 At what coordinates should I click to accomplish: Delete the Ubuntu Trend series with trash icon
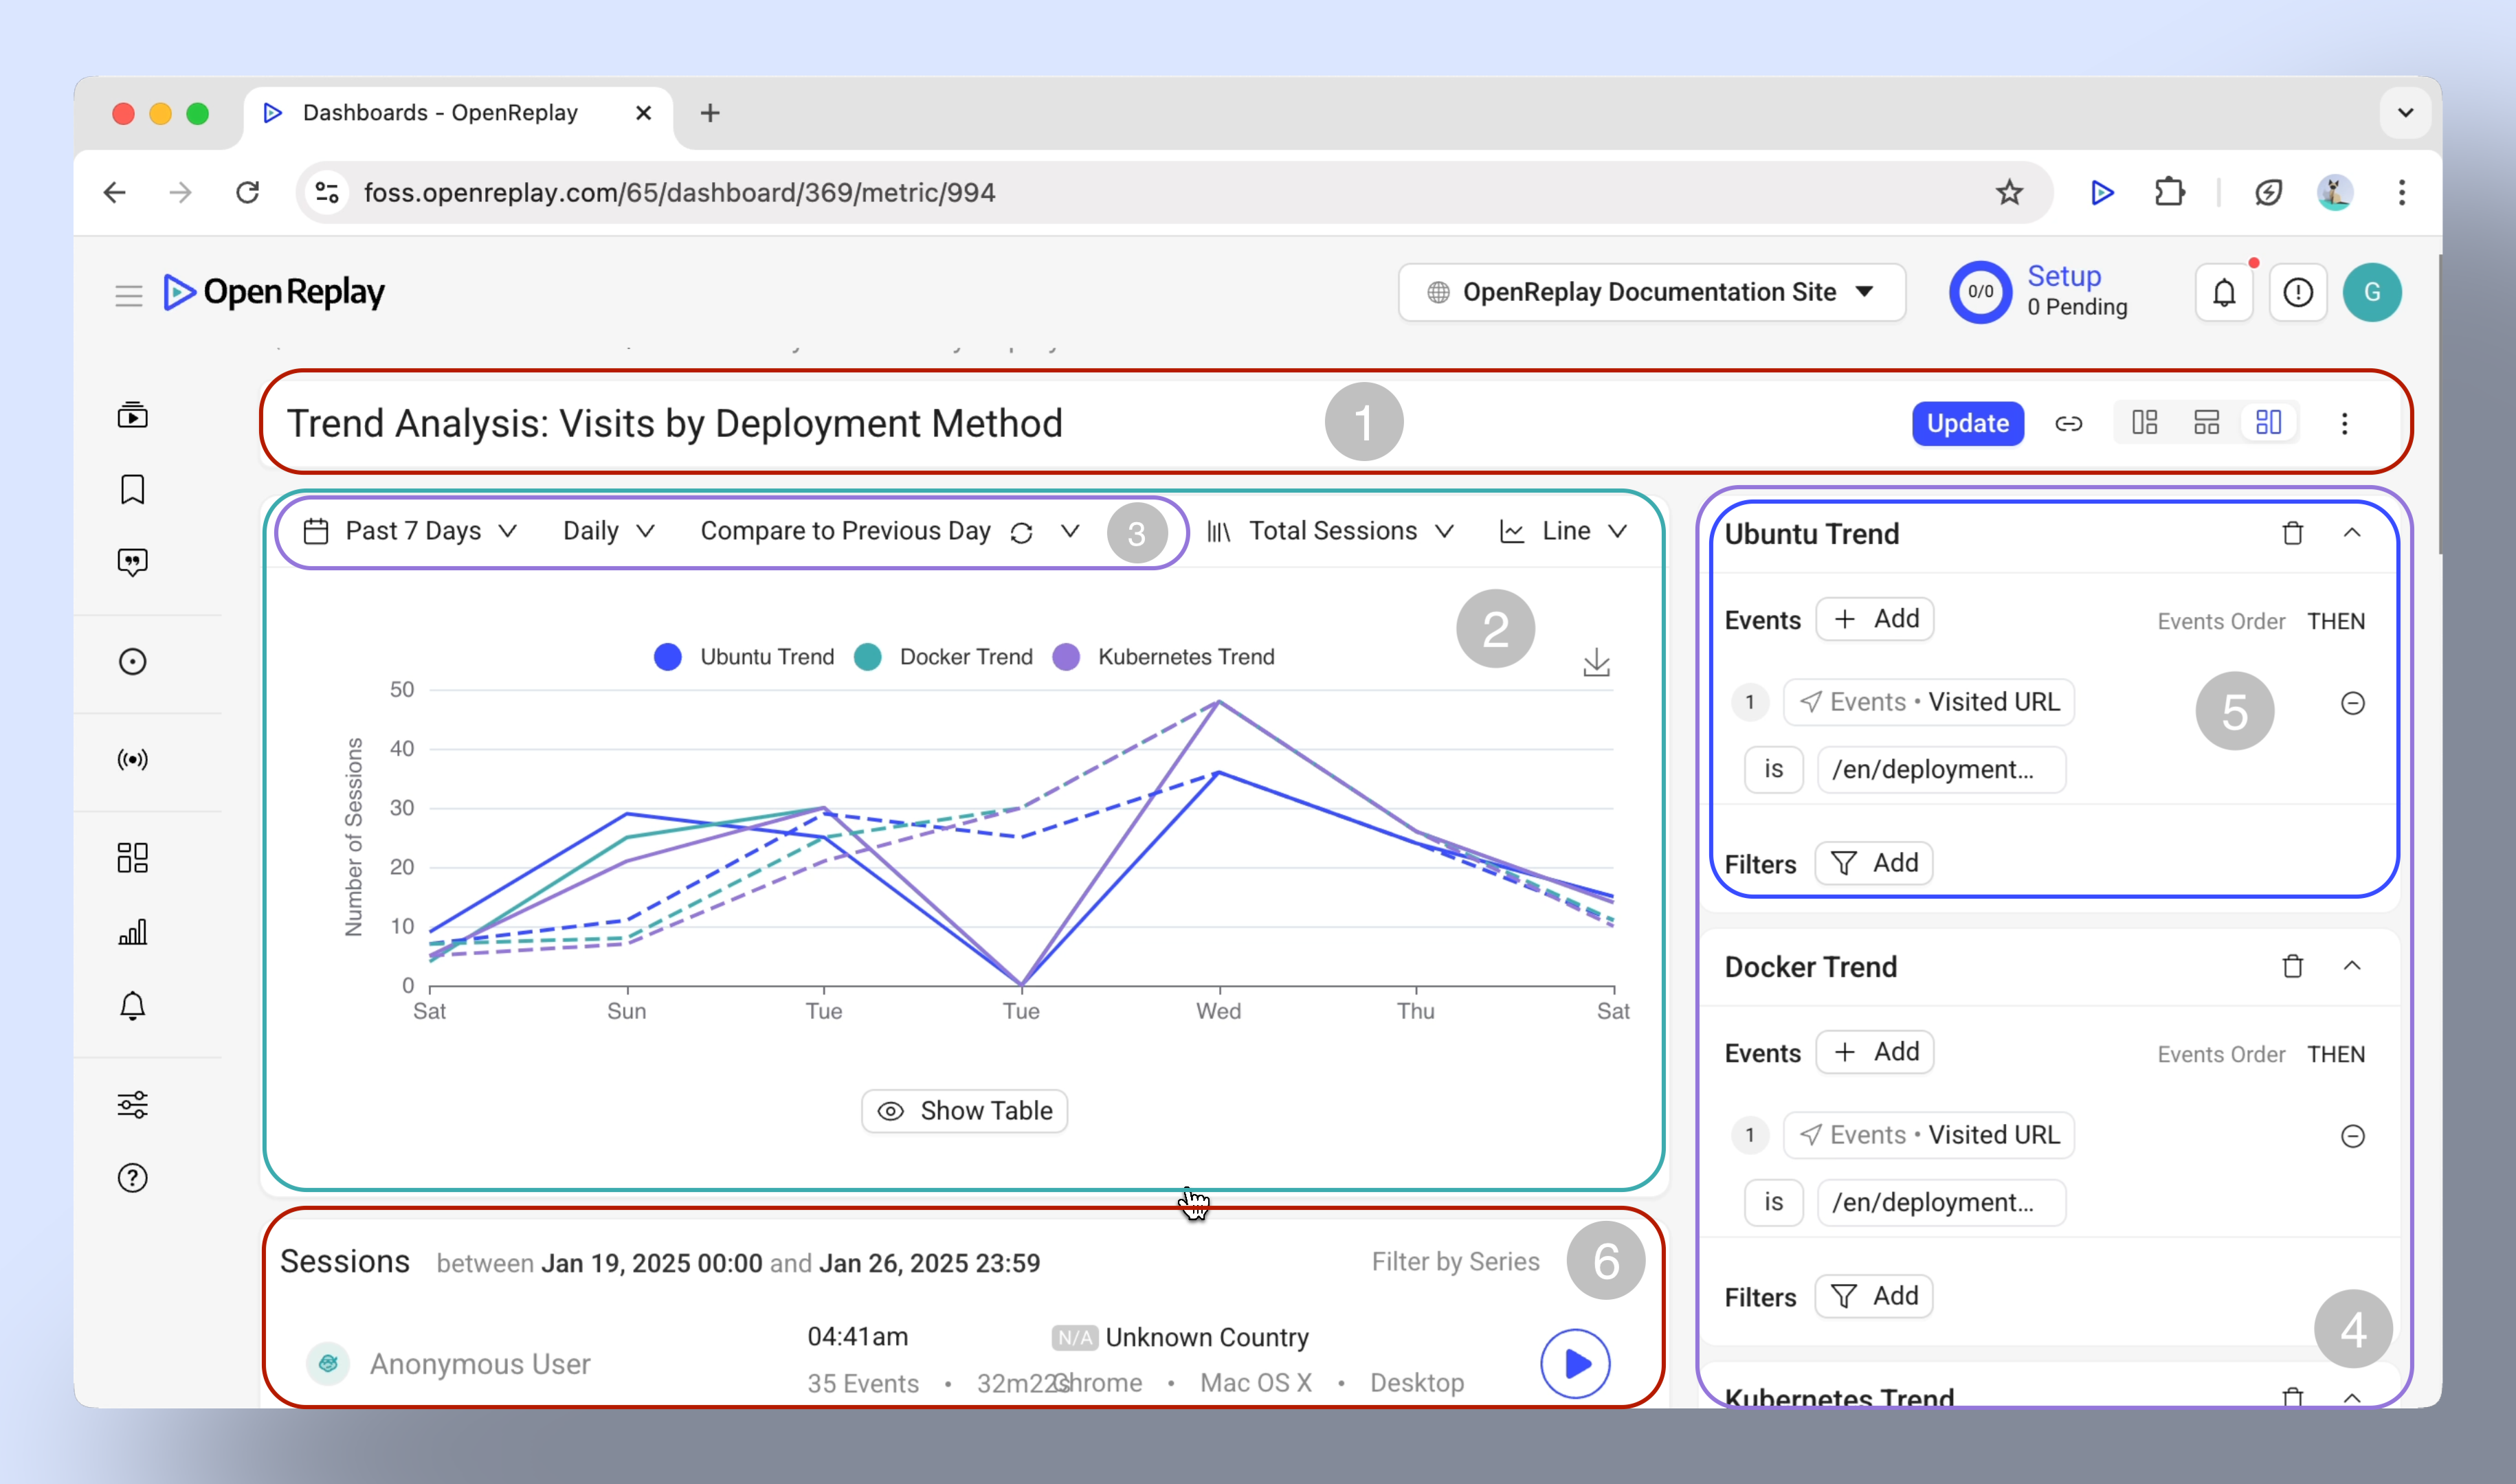(2292, 533)
